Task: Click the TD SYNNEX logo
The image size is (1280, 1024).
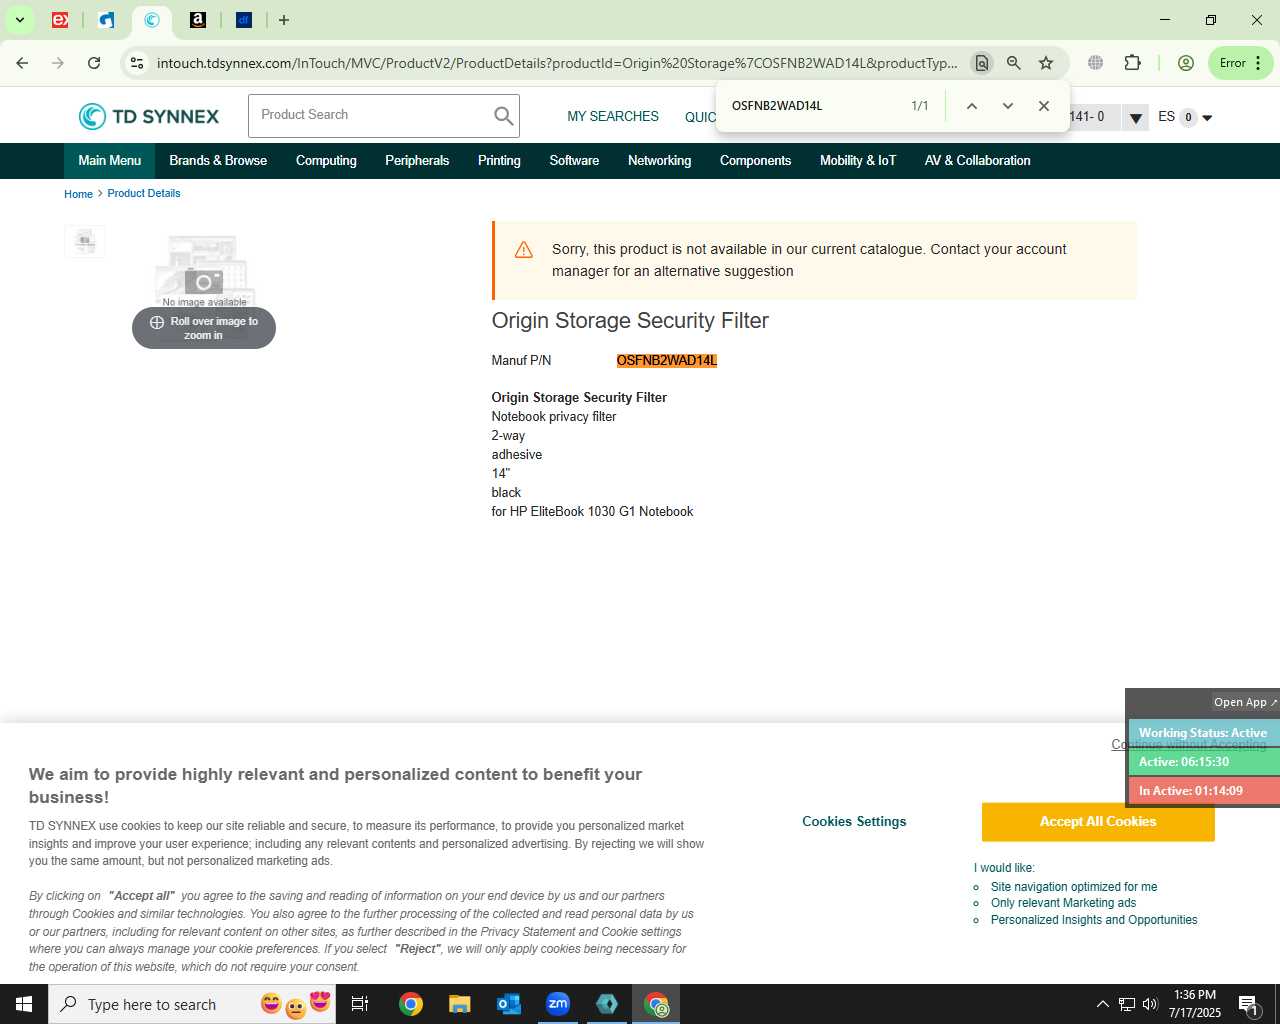Action: (149, 117)
